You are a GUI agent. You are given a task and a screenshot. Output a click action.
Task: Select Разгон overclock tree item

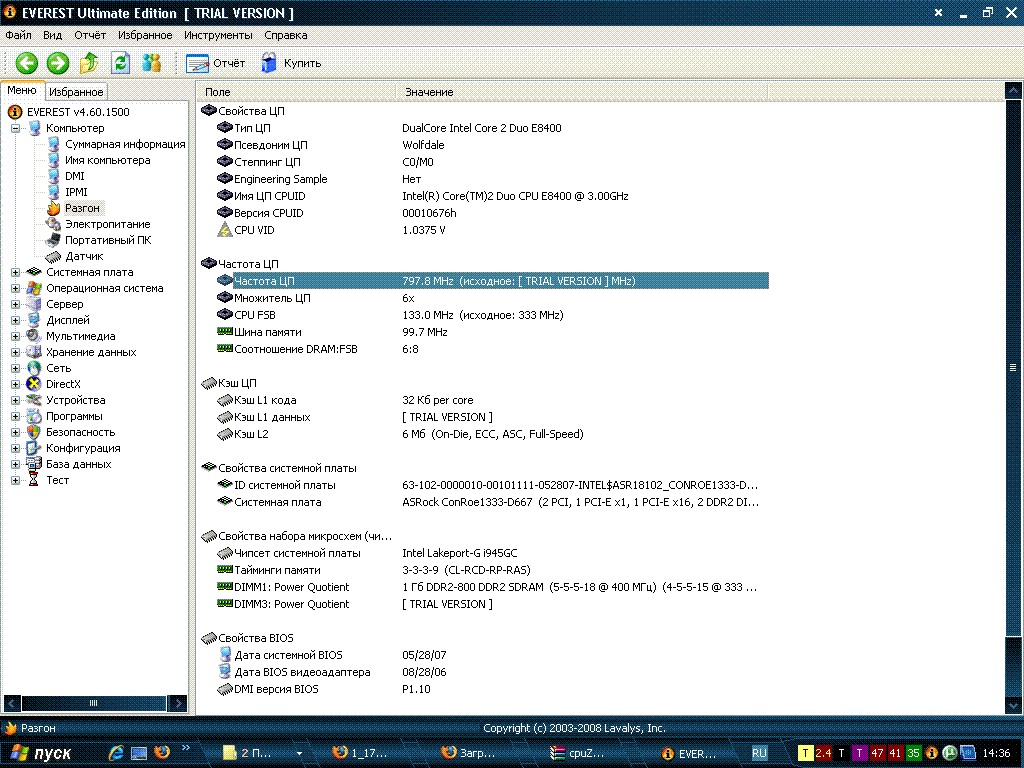[82, 208]
